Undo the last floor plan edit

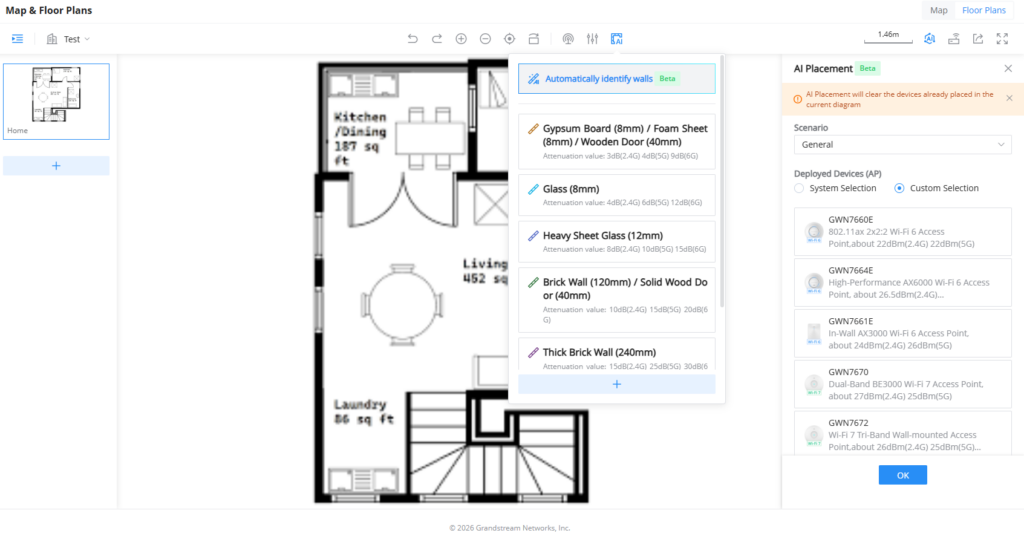tap(412, 39)
